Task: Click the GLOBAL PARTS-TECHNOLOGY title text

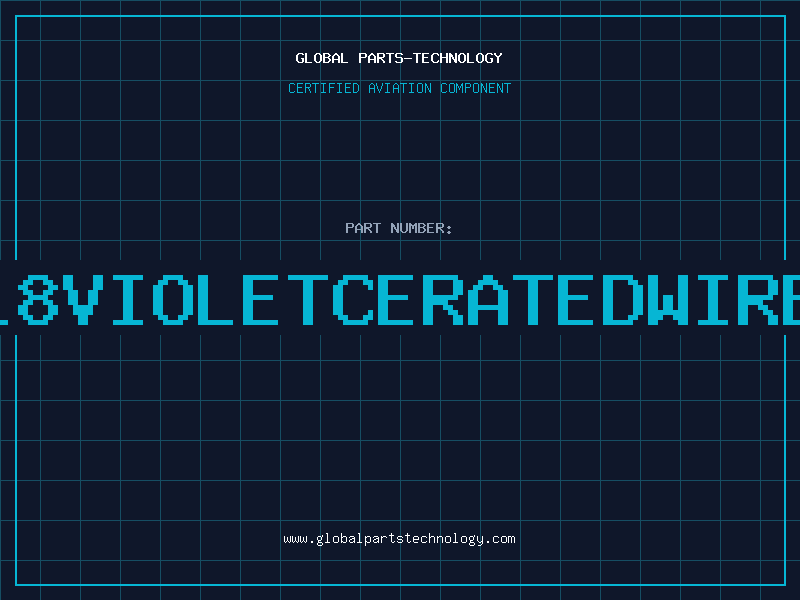Action: (x=399, y=58)
